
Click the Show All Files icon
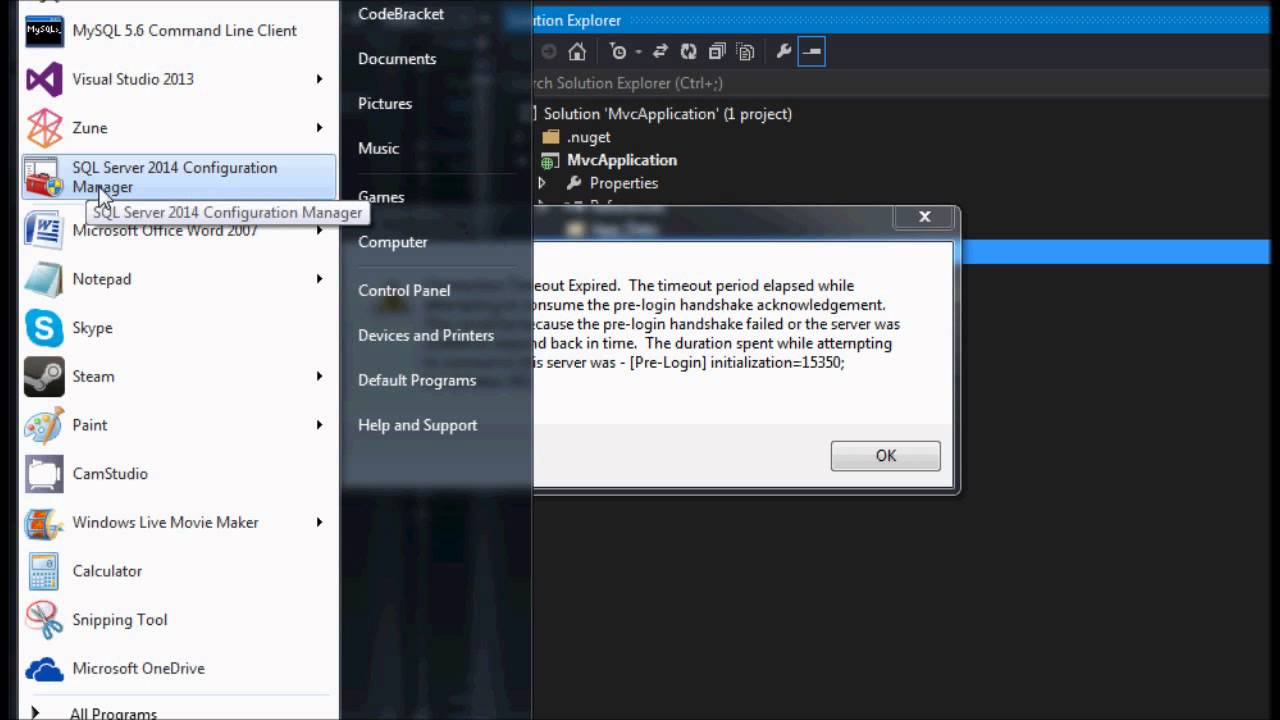tap(745, 52)
